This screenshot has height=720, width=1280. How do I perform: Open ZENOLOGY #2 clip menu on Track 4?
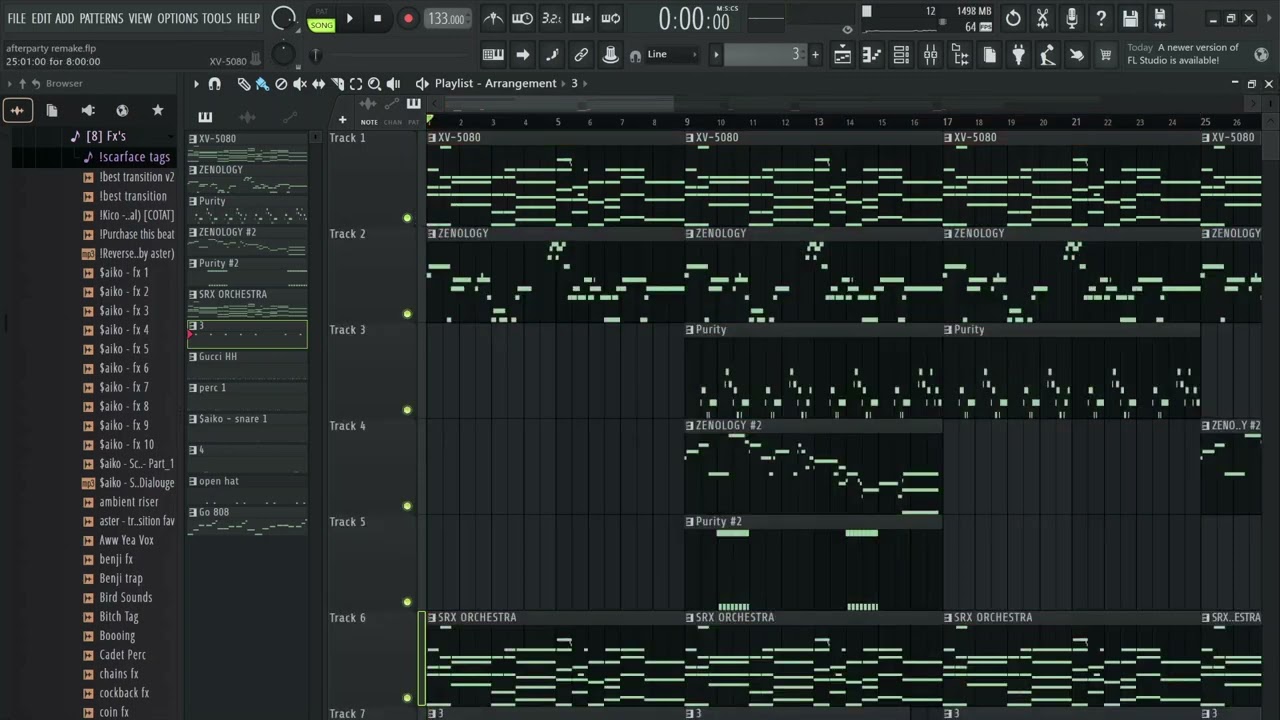click(689, 425)
